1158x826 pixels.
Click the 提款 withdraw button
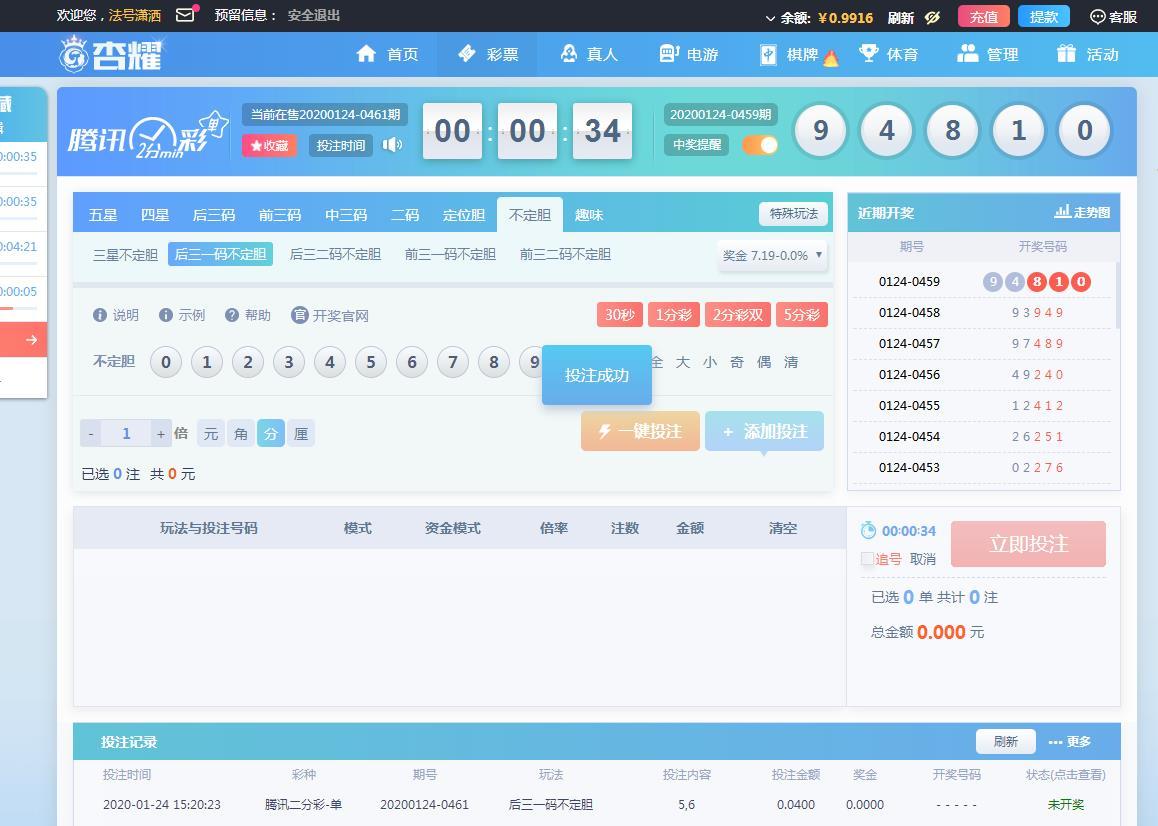coord(1044,16)
